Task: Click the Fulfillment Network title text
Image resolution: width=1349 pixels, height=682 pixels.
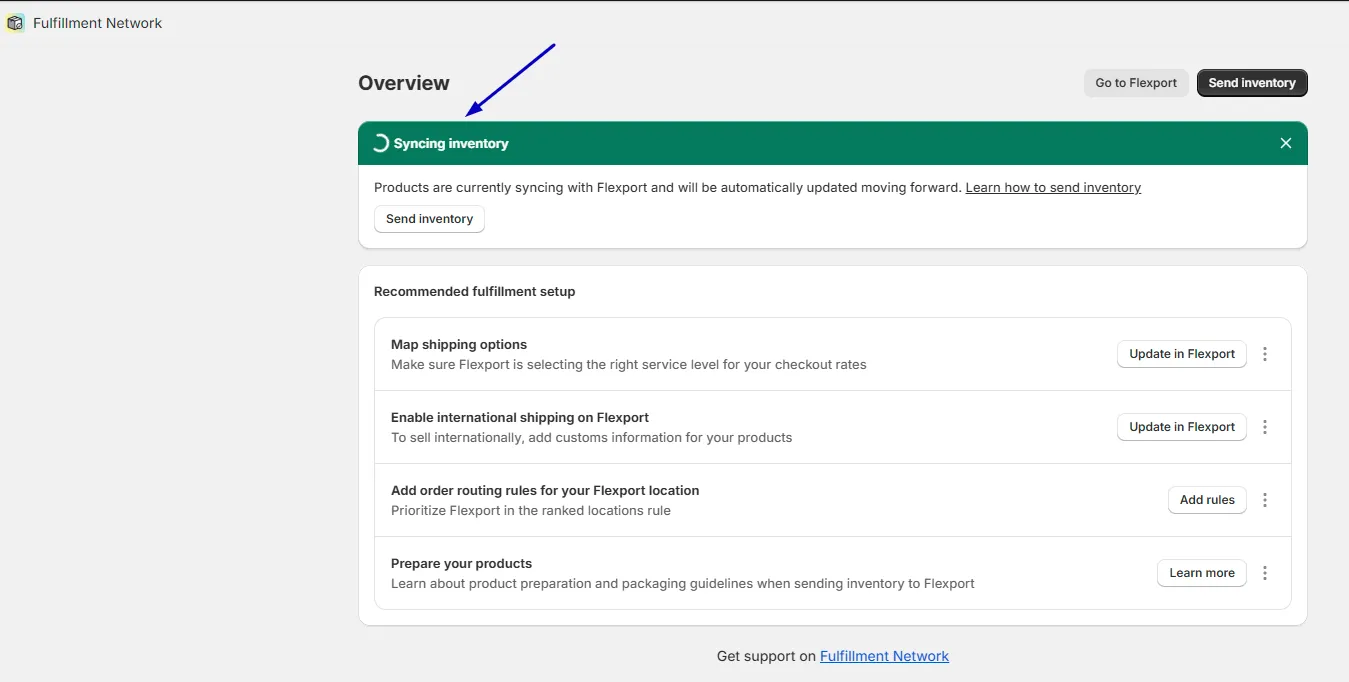Action: [x=97, y=23]
